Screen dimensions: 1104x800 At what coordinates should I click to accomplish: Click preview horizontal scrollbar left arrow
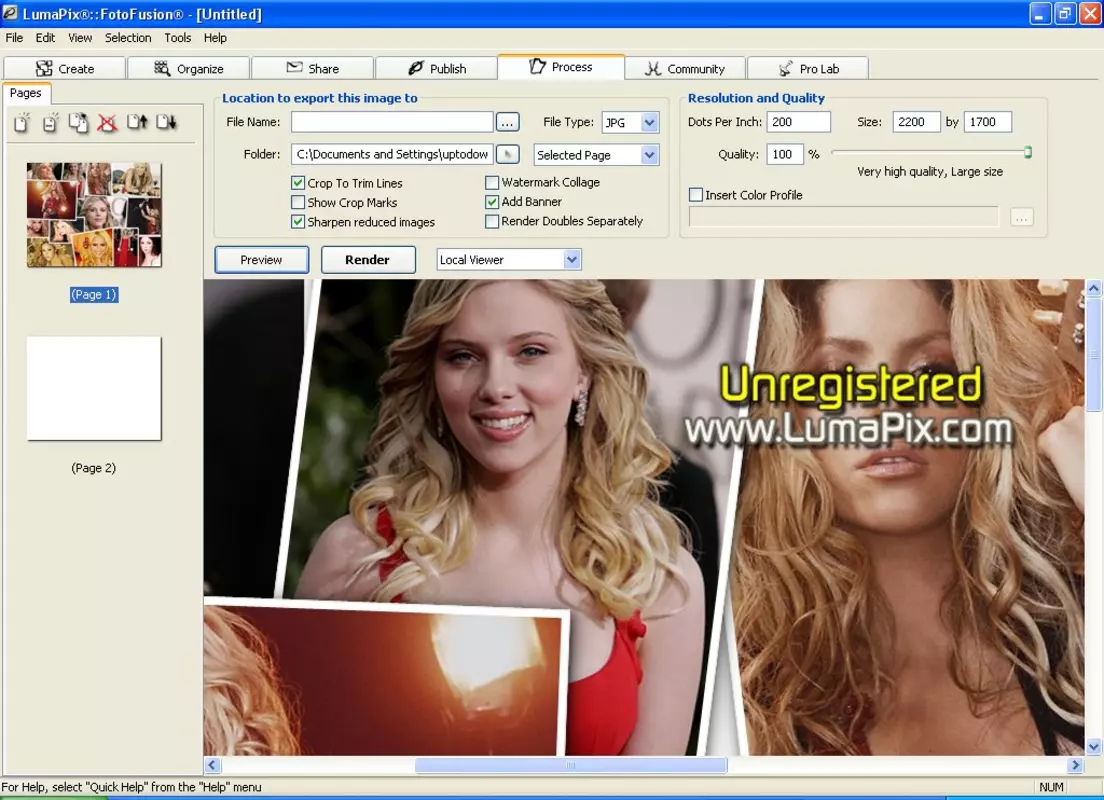coord(213,765)
